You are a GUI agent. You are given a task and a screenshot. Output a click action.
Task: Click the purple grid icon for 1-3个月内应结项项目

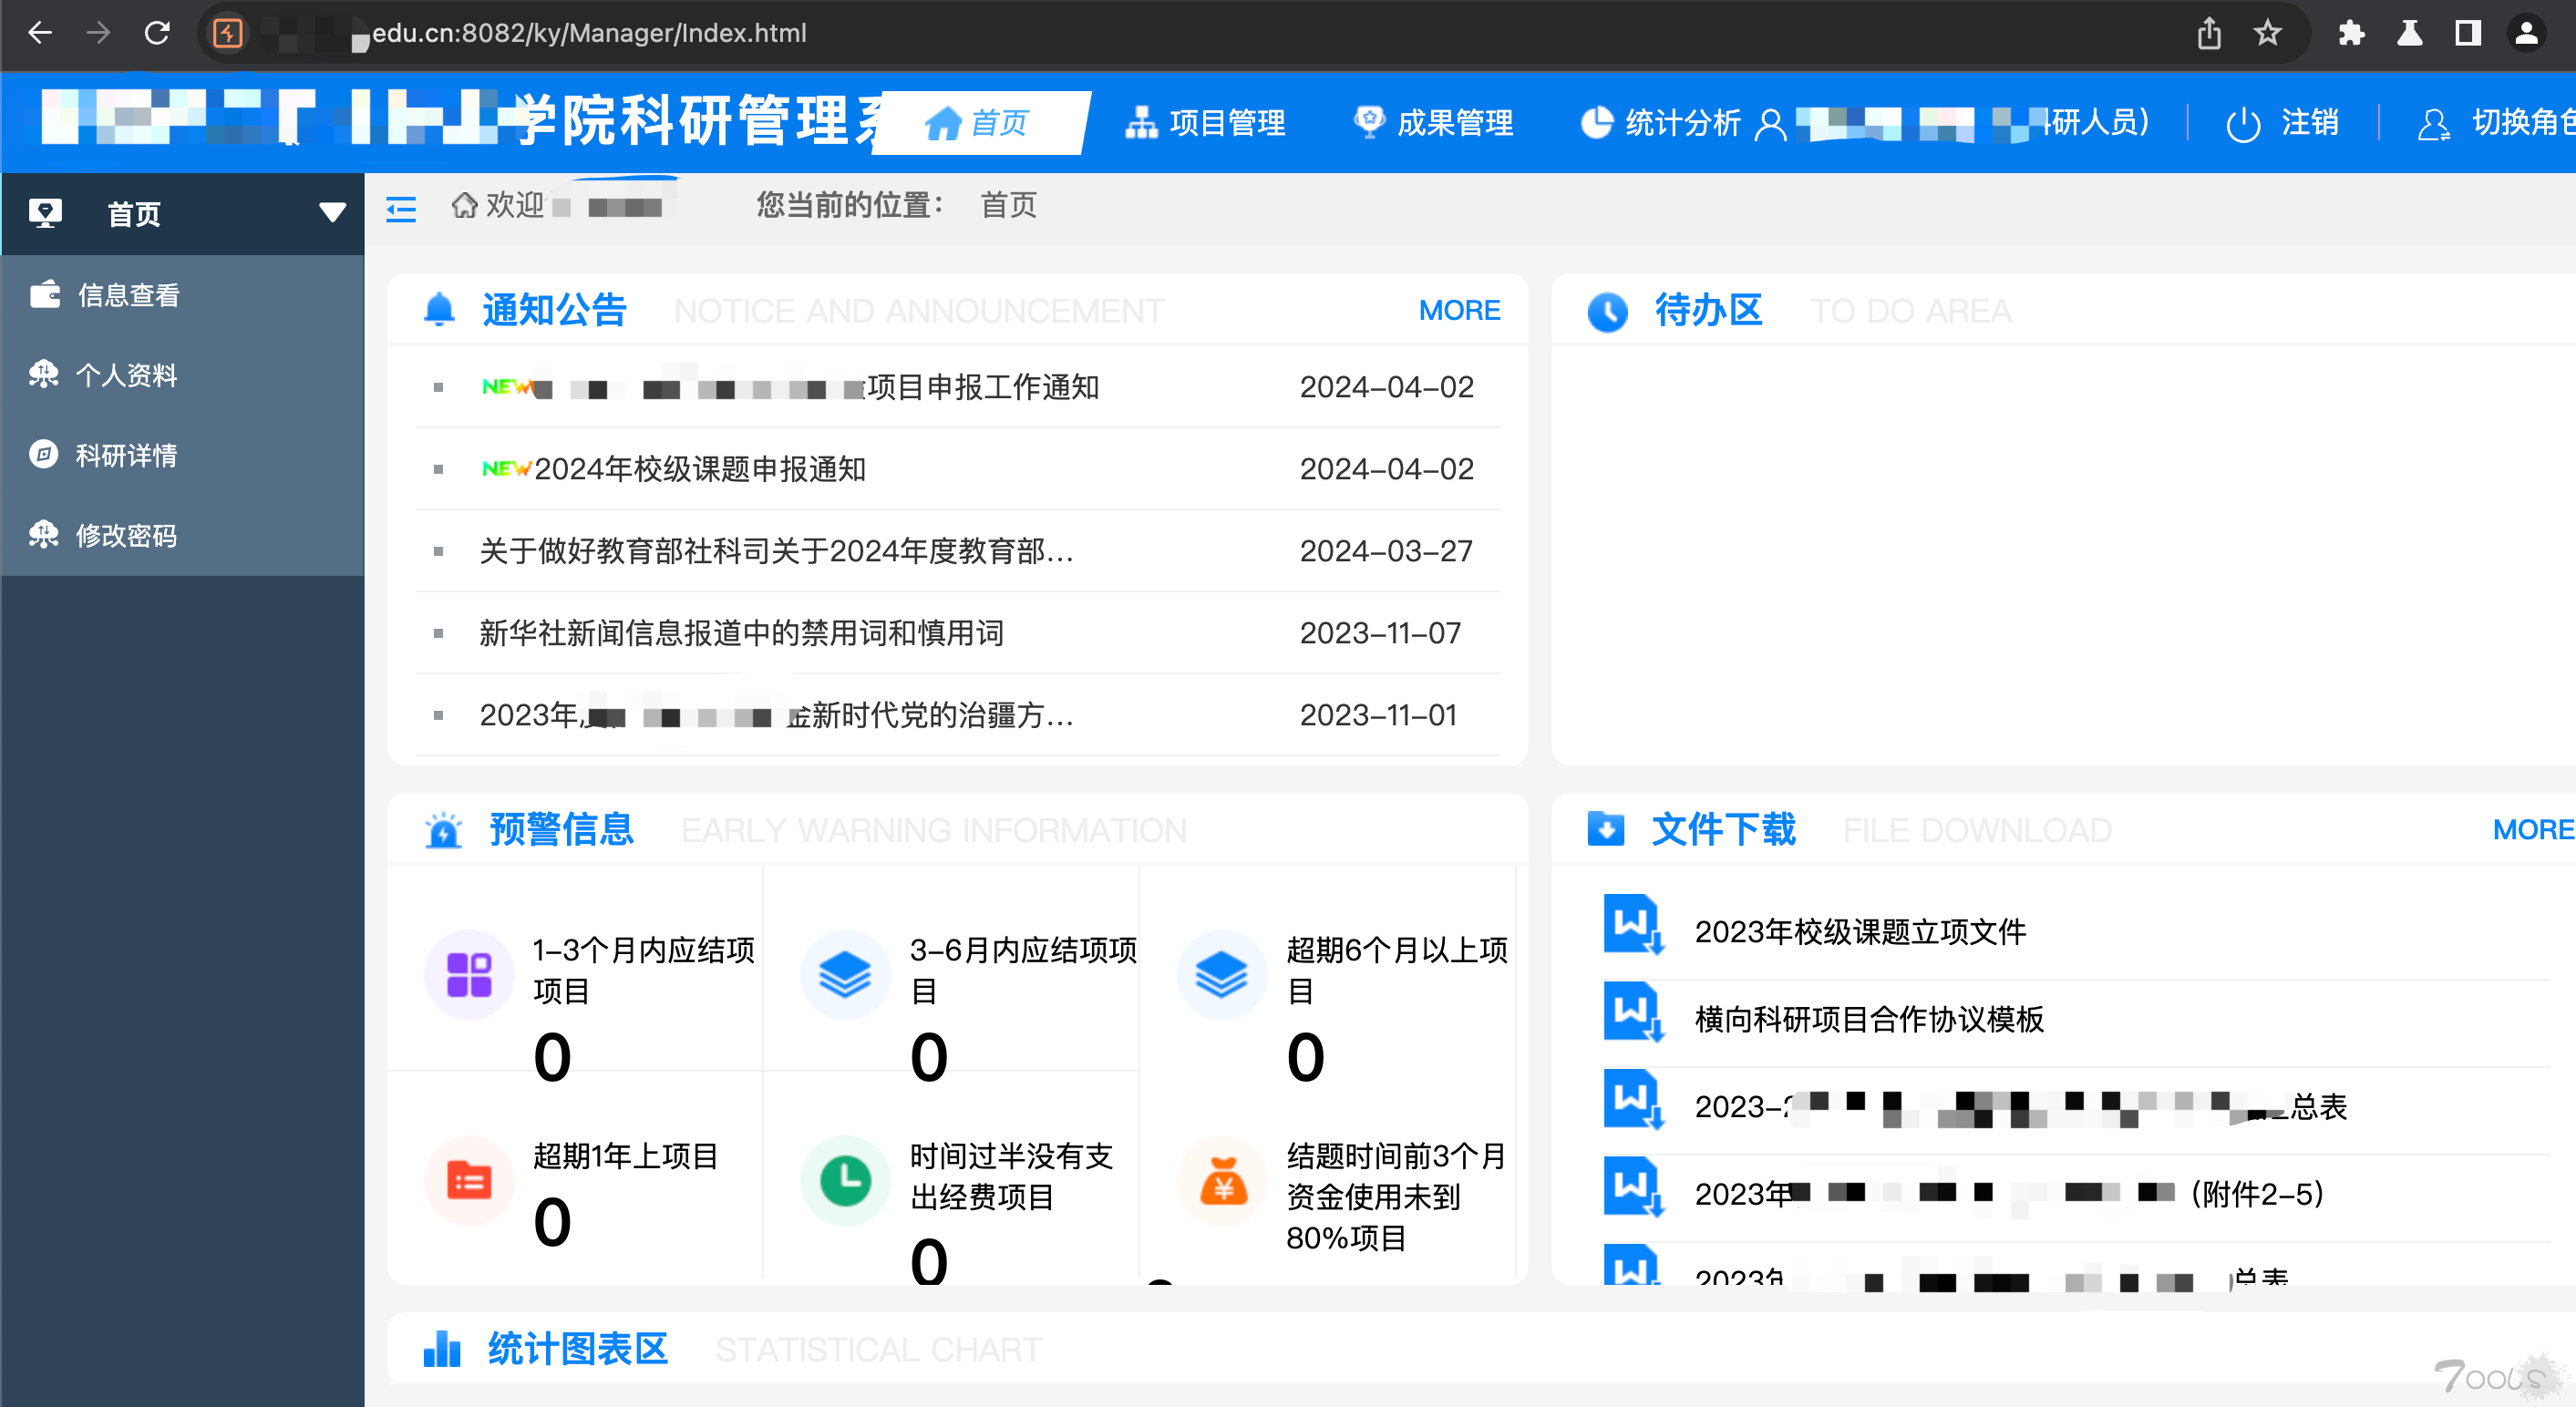click(x=469, y=975)
